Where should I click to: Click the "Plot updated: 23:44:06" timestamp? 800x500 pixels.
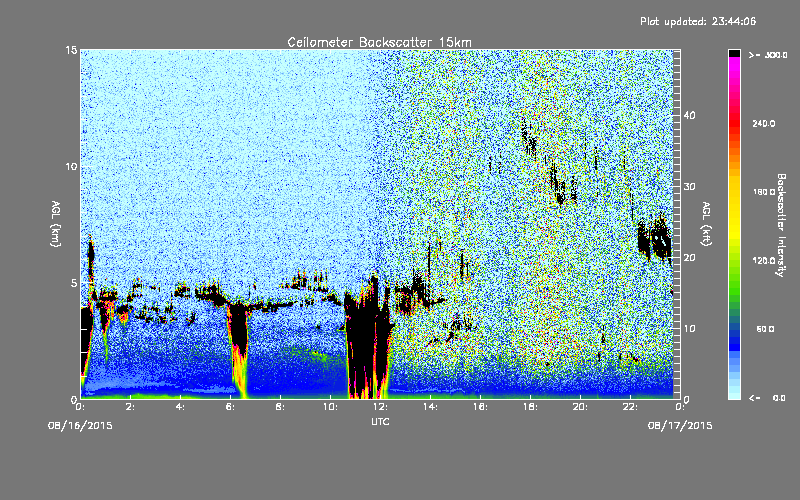click(x=698, y=21)
